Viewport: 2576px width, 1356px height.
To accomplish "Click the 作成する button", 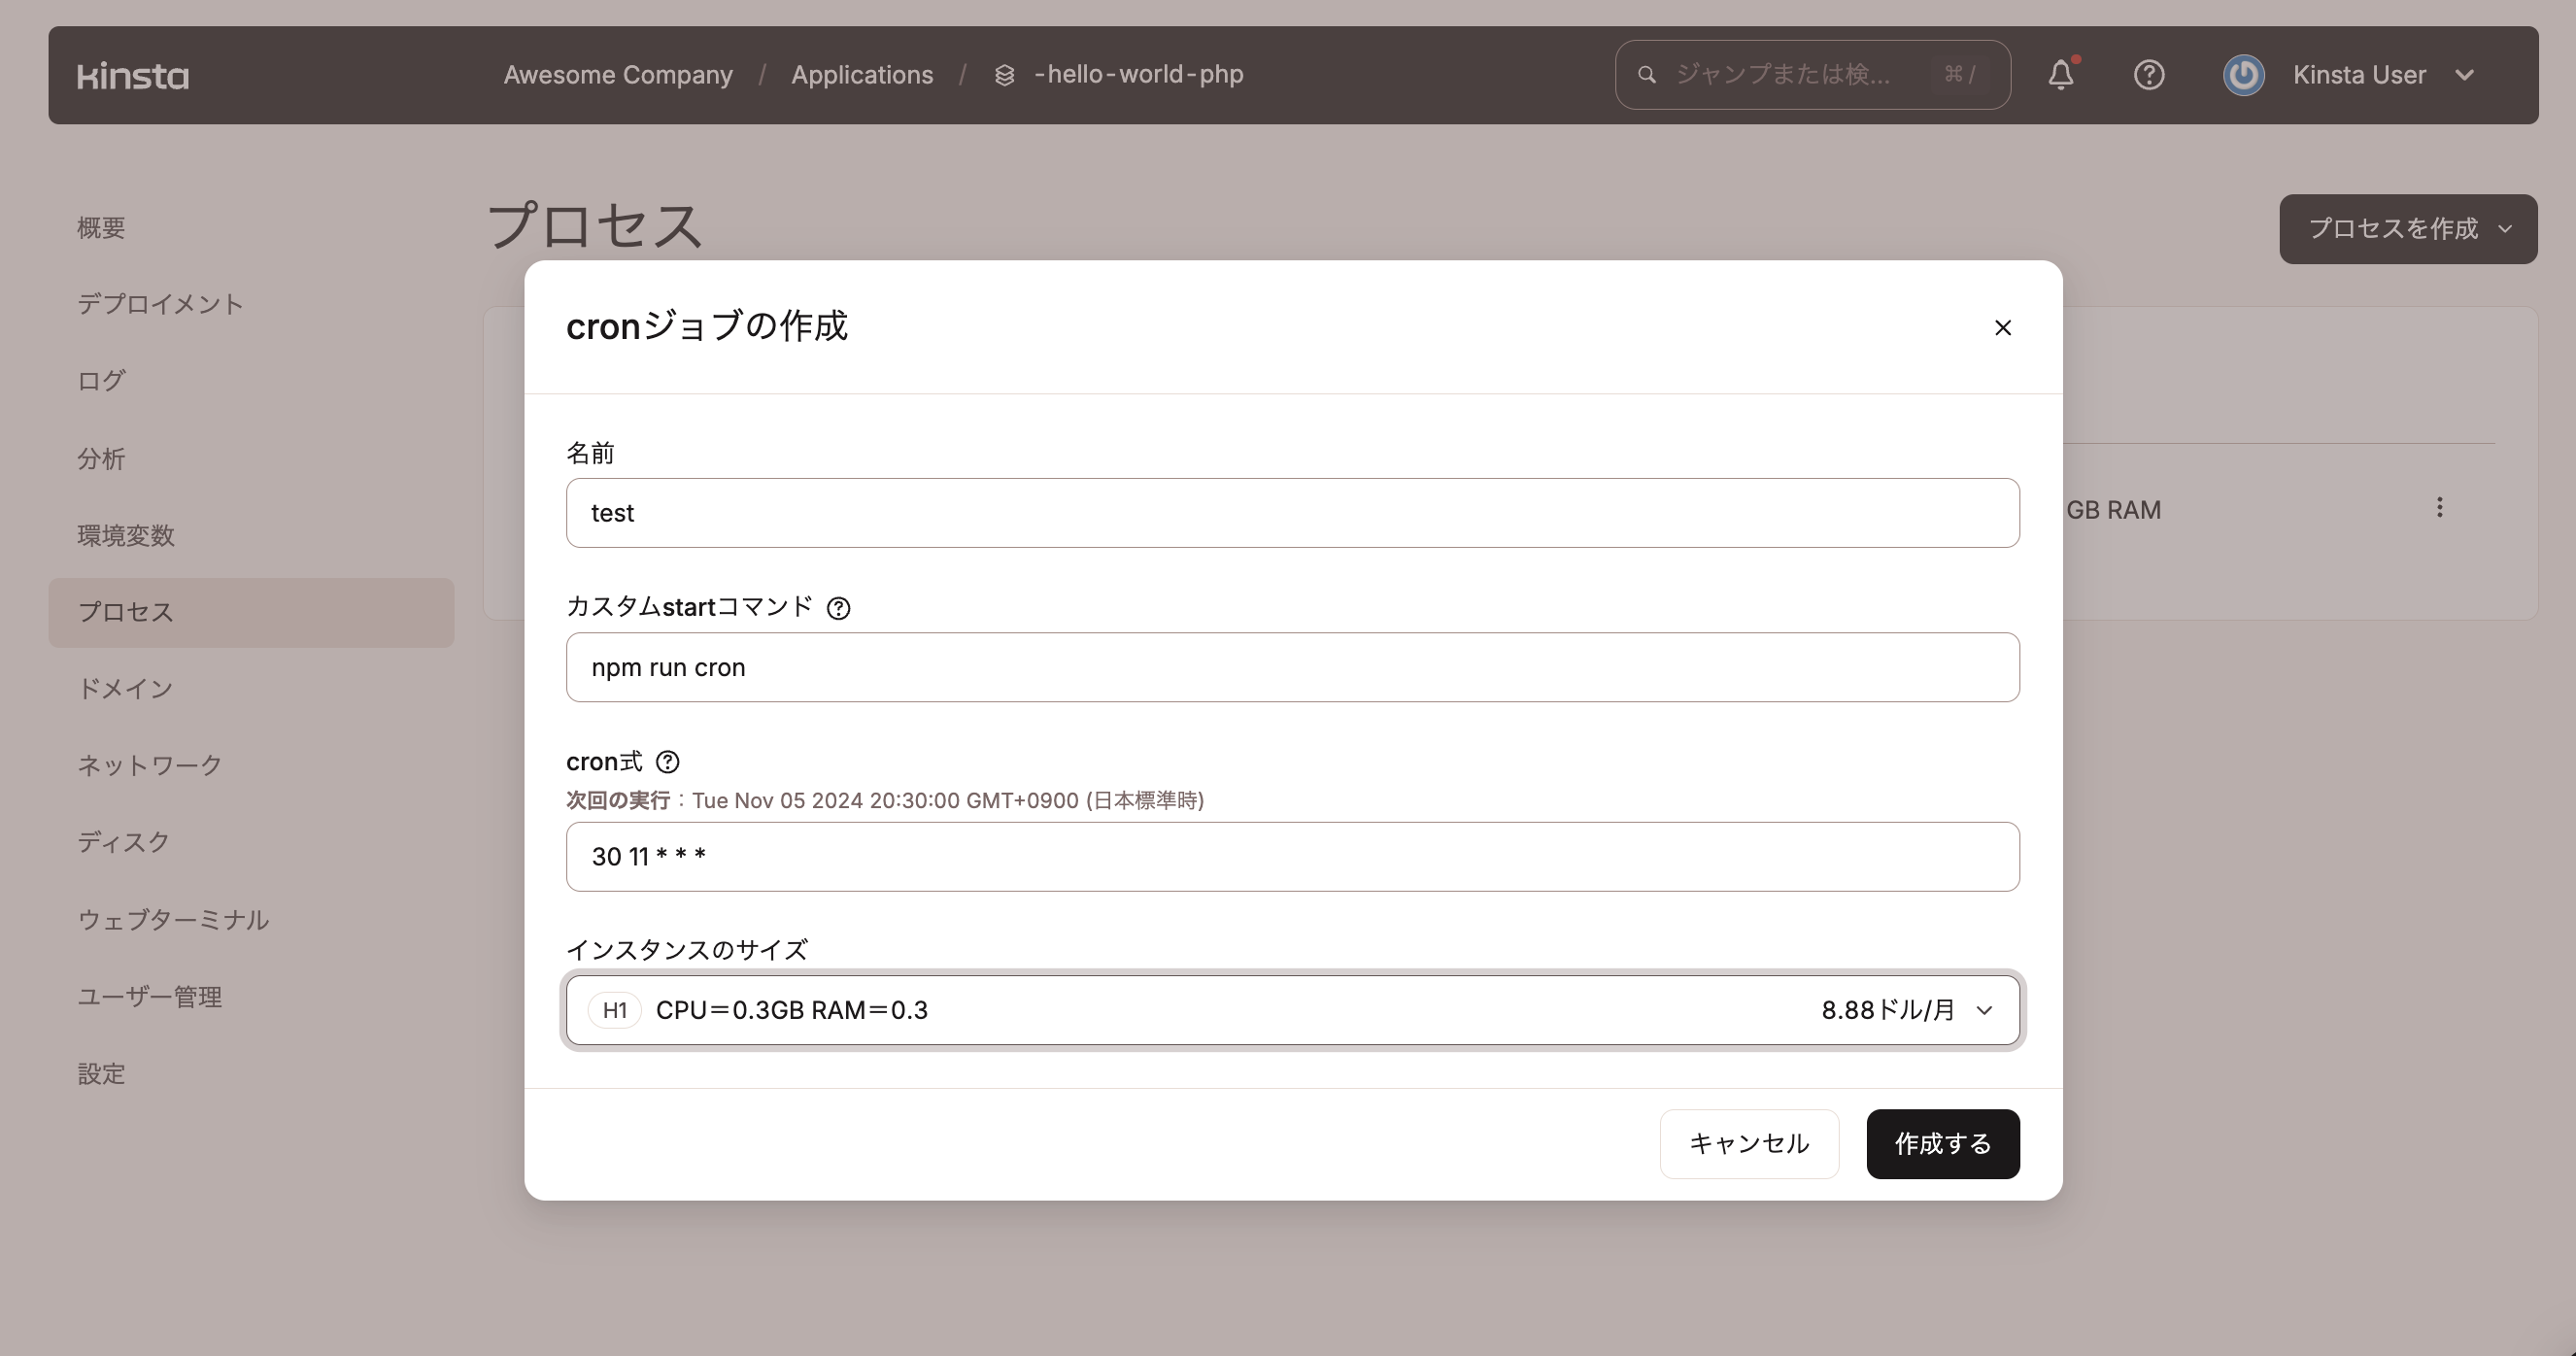I will pyautogui.click(x=1941, y=1144).
